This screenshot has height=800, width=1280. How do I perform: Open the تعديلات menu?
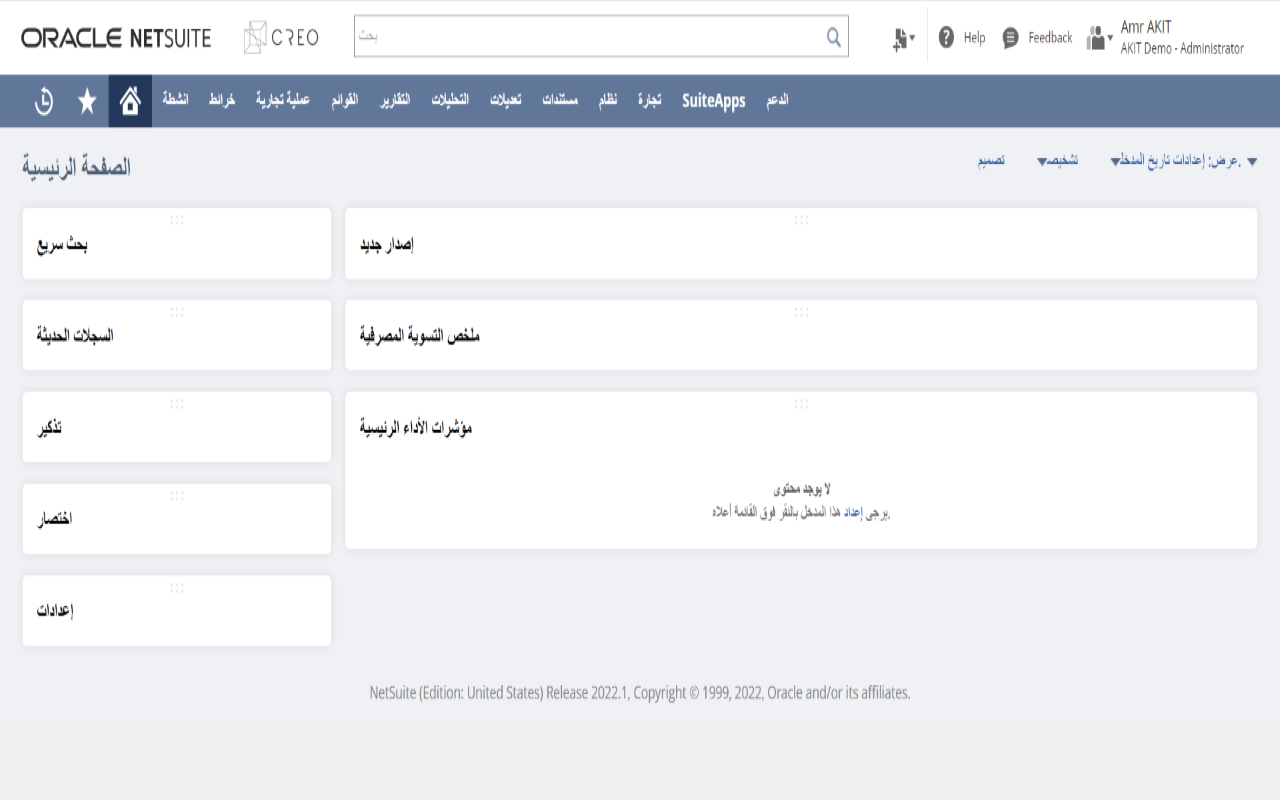(x=506, y=101)
